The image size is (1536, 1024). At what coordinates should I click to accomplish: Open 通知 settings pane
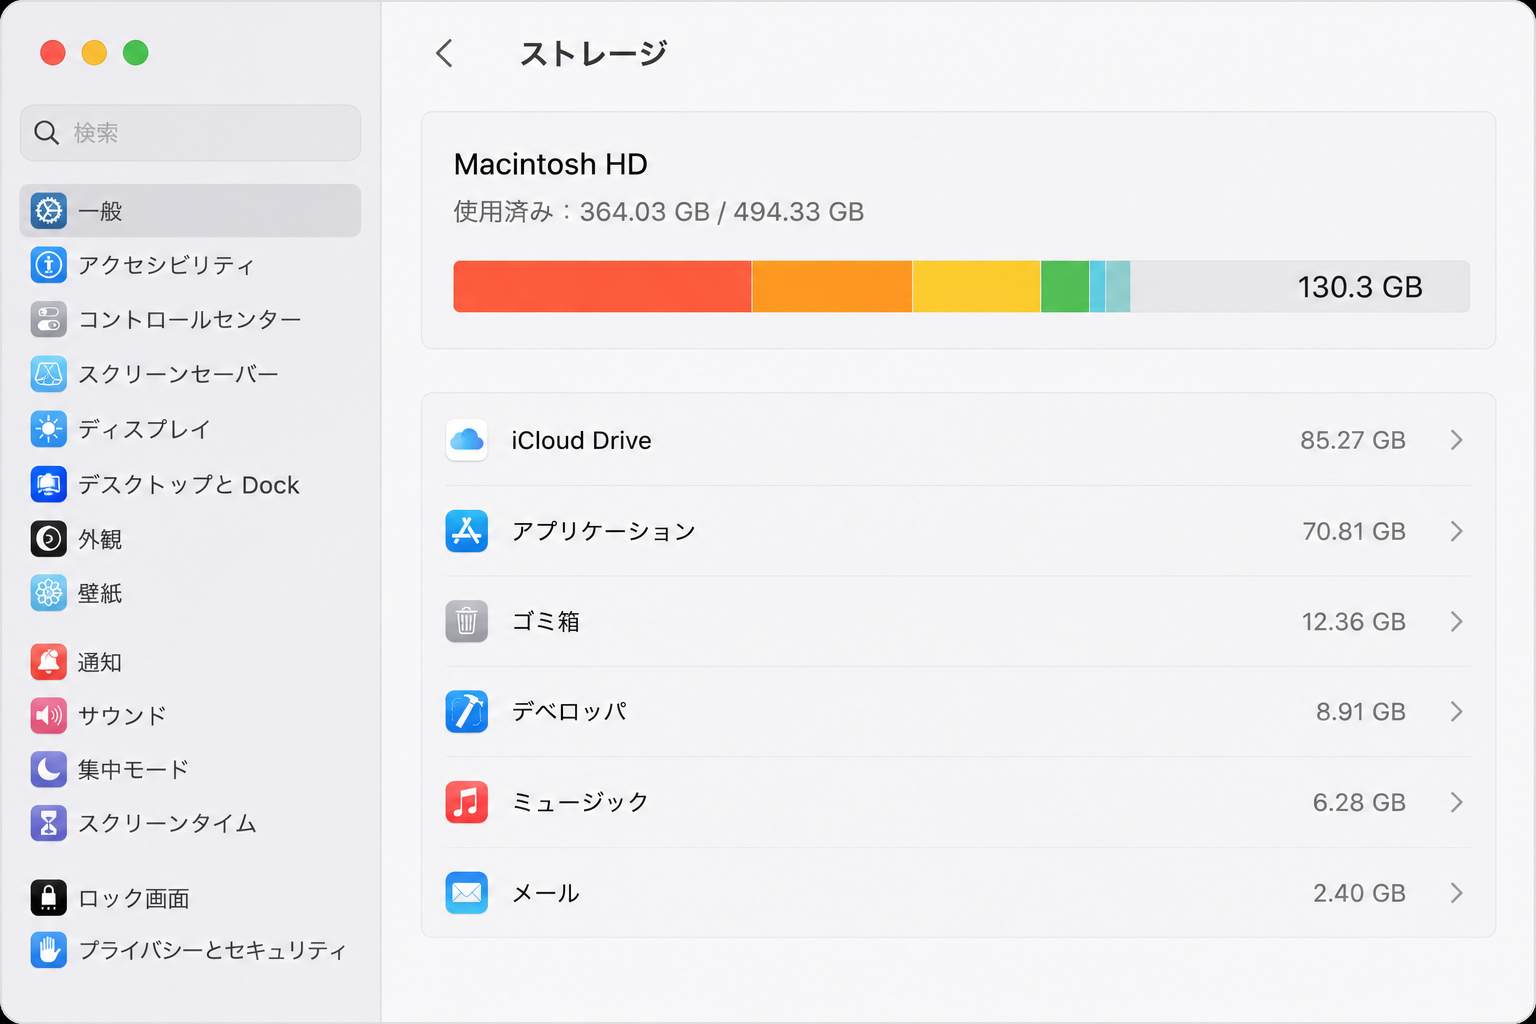point(190,662)
